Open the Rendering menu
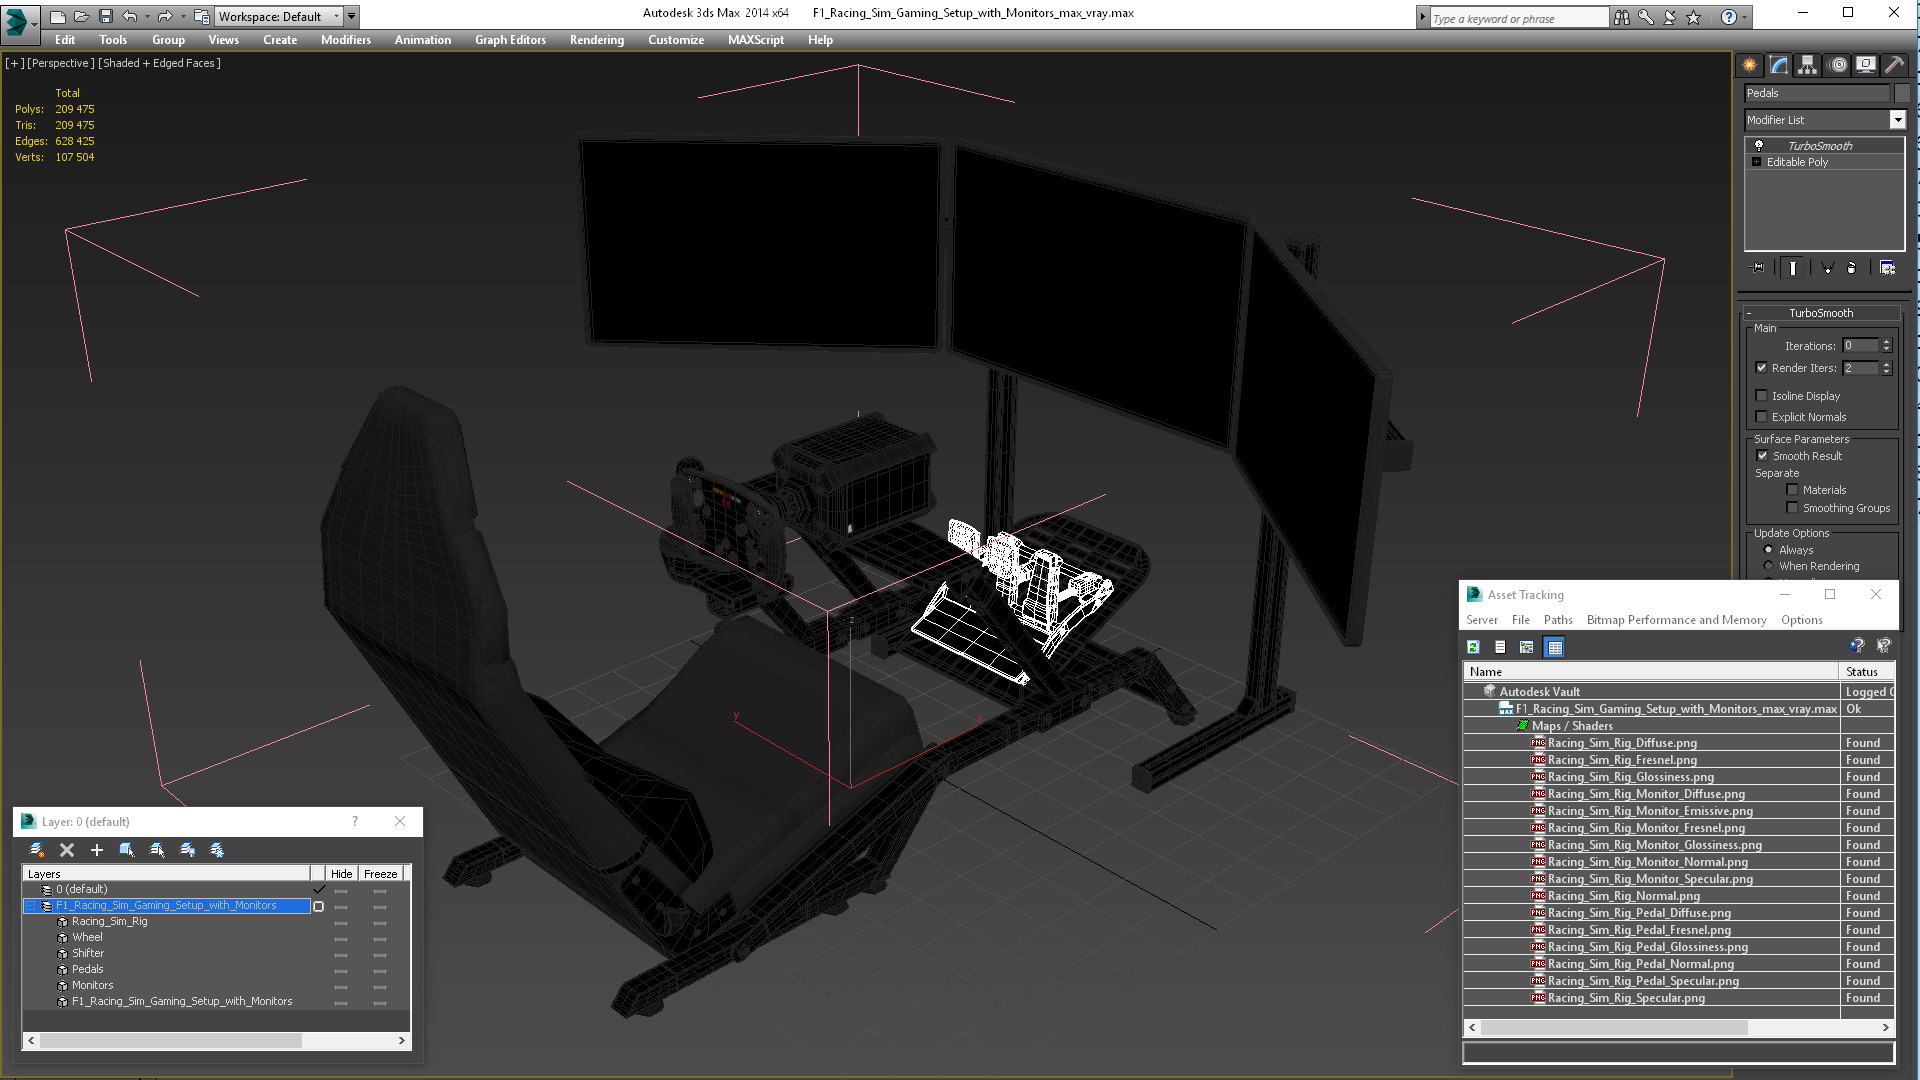Image resolution: width=1920 pixels, height=1080 pixels. tap(596, 40)
